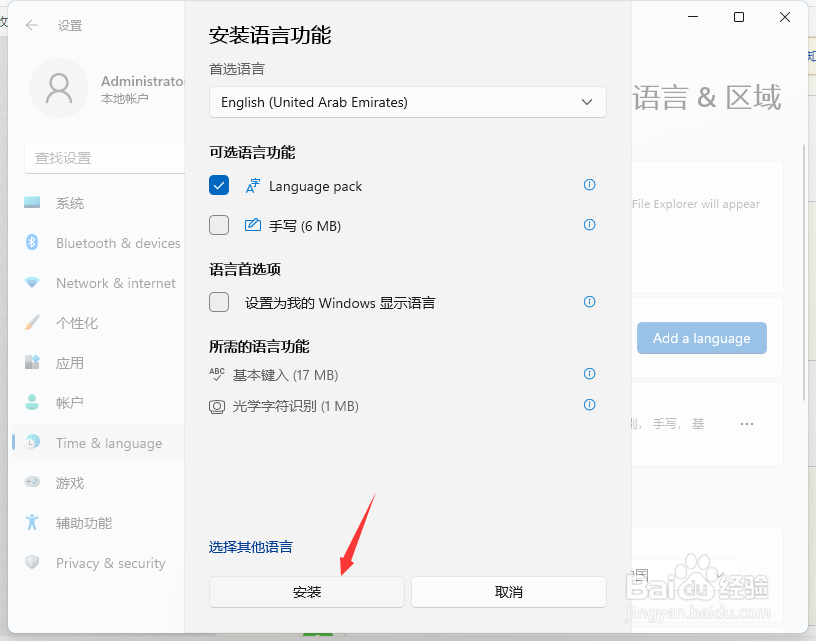Click info icon beside Language pack

tap(590, 185)
